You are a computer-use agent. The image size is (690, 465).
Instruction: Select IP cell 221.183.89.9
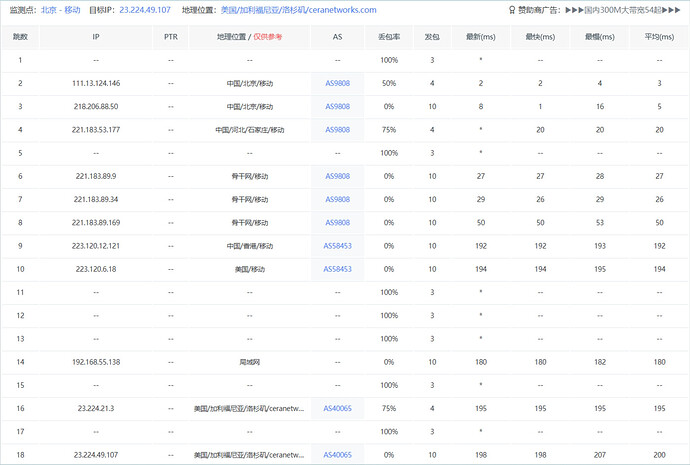coord(96,176)
